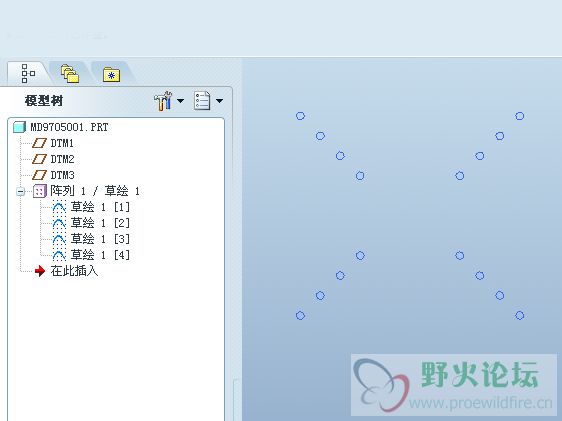Open the Favorites folder tab
The width and height of the screenshot is (562, 421).
(x=111, y=75)
